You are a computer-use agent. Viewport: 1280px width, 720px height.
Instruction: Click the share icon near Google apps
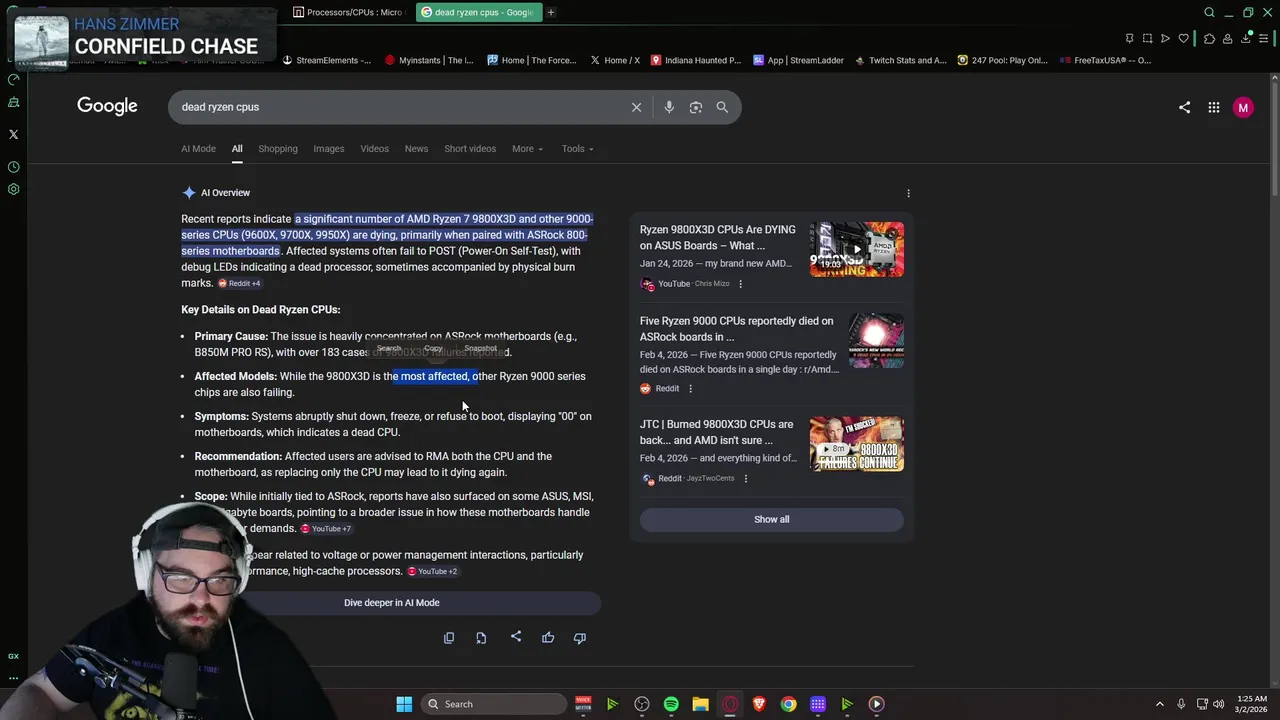click(x=1184, y=107)
